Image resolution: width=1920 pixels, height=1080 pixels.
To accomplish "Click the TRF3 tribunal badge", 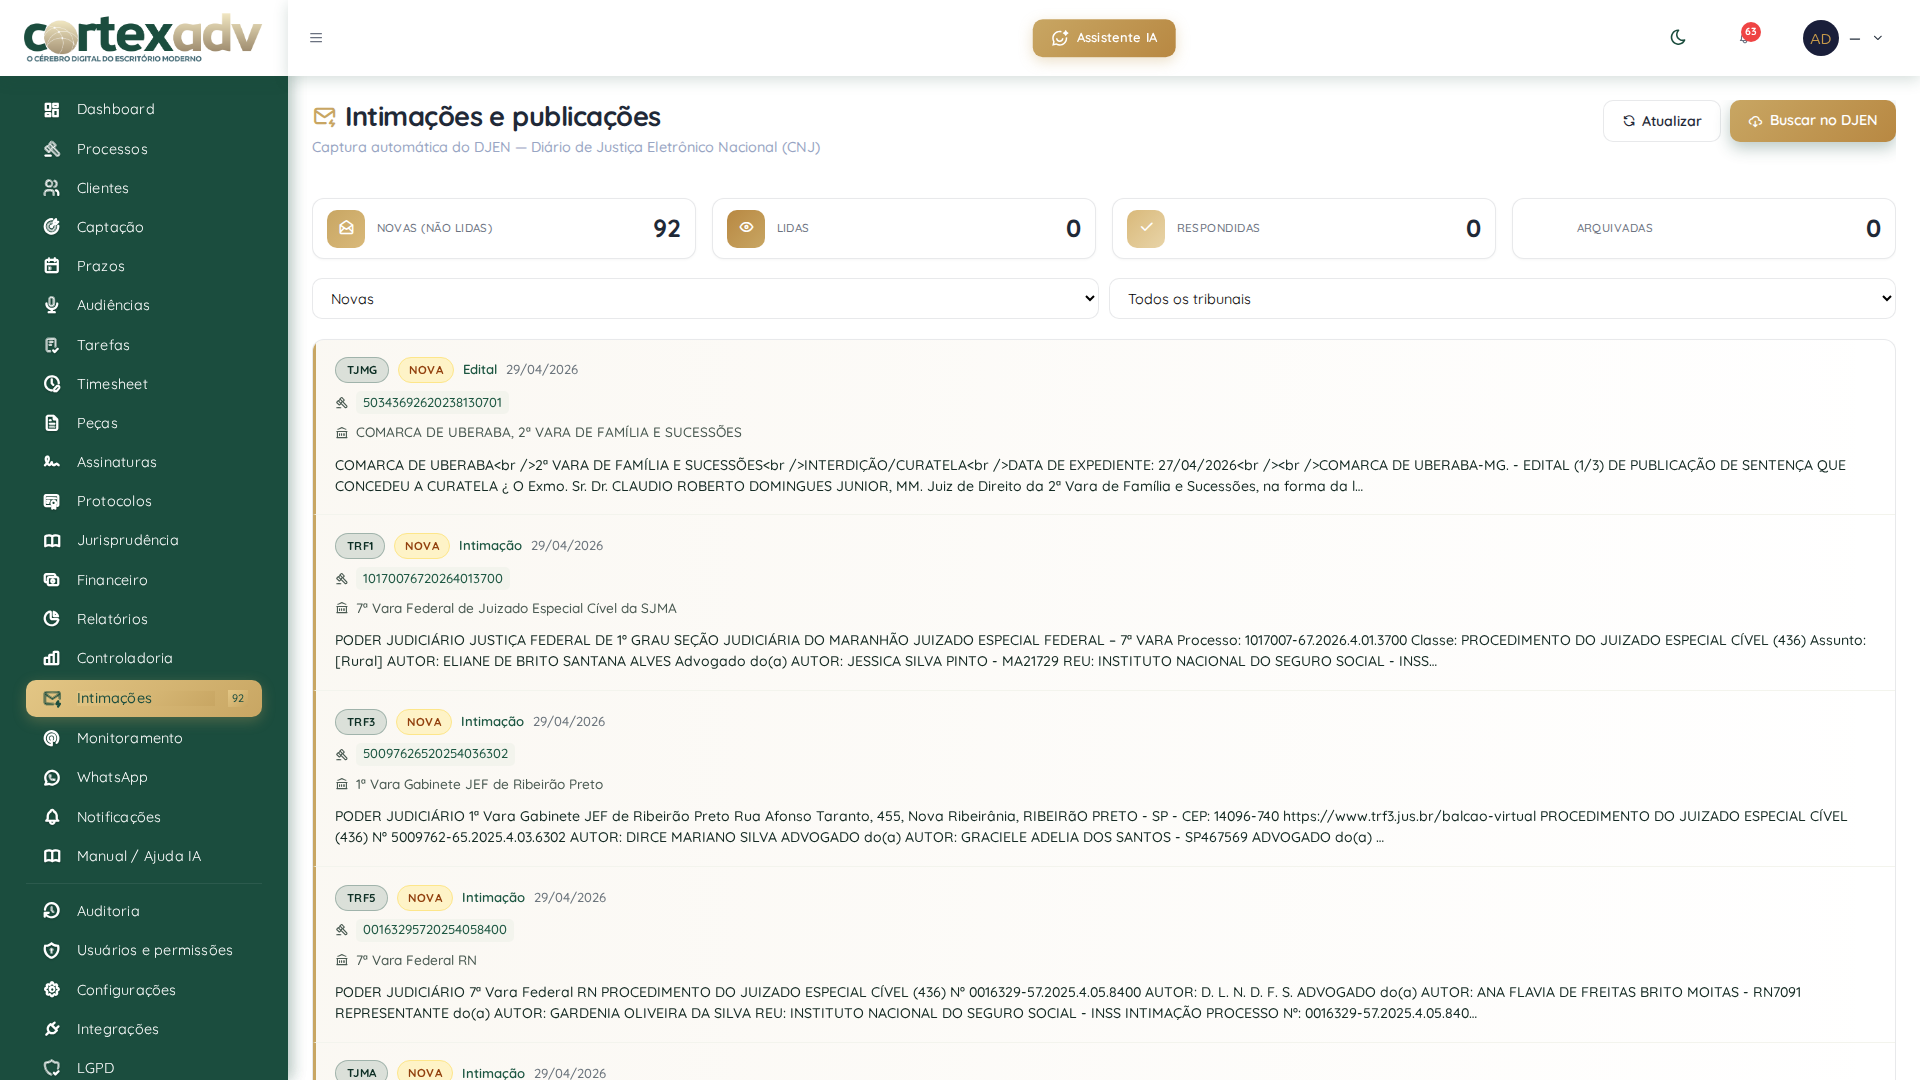I will [361, 722].
